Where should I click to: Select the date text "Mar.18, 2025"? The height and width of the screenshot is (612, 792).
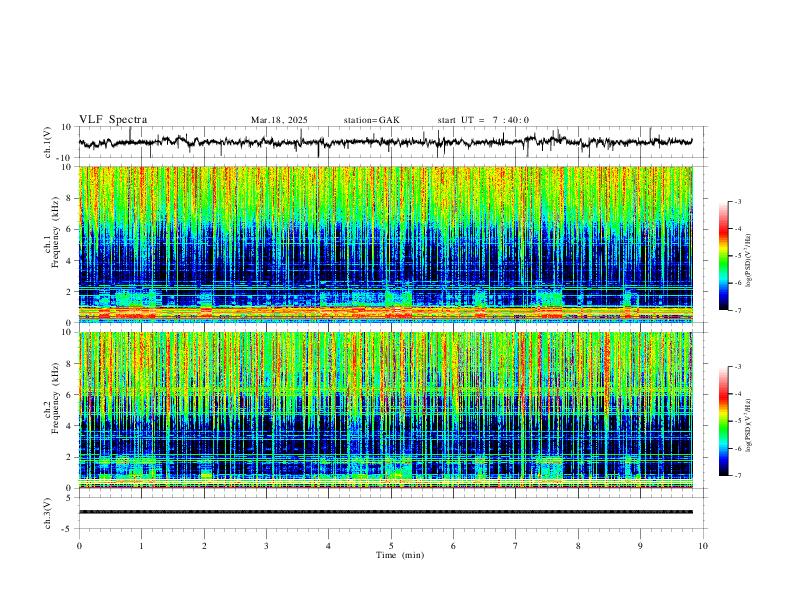(x=279, y=120)
